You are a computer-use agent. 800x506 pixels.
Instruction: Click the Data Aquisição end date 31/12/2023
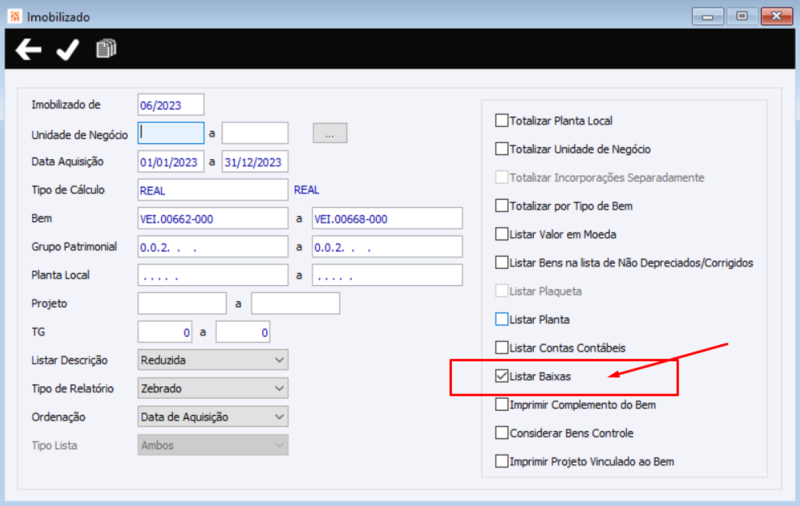pyautogui.click(x=255, y=162)
